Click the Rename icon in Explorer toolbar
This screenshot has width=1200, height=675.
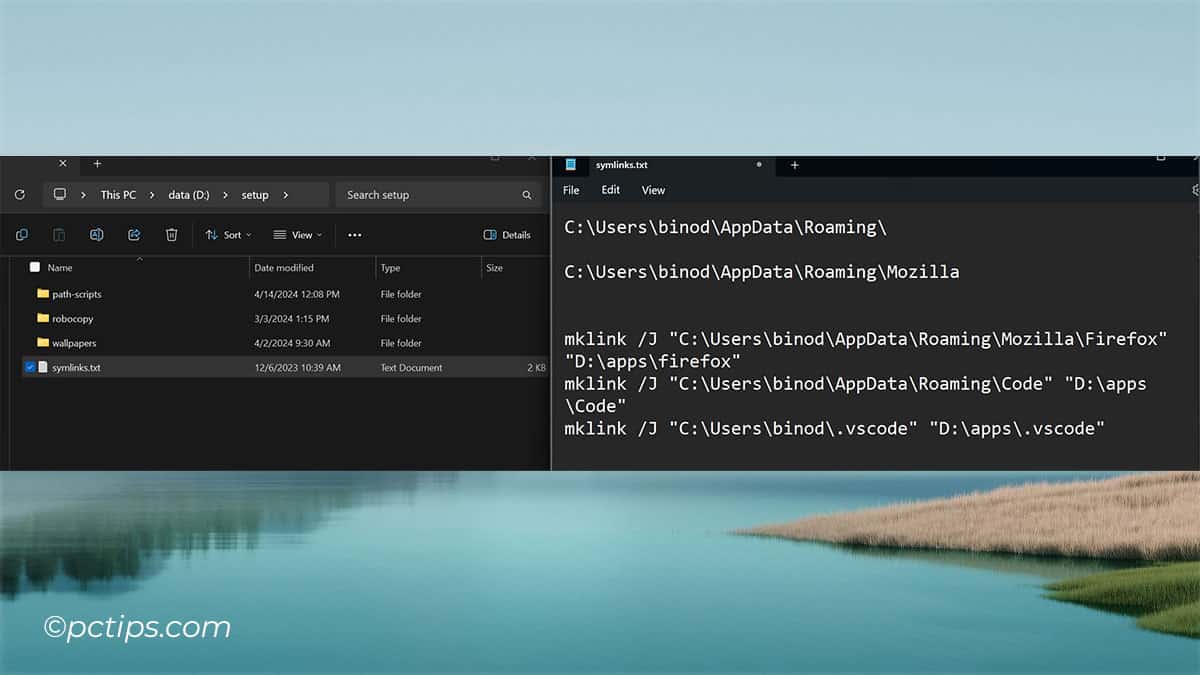(x=97, y=235)
